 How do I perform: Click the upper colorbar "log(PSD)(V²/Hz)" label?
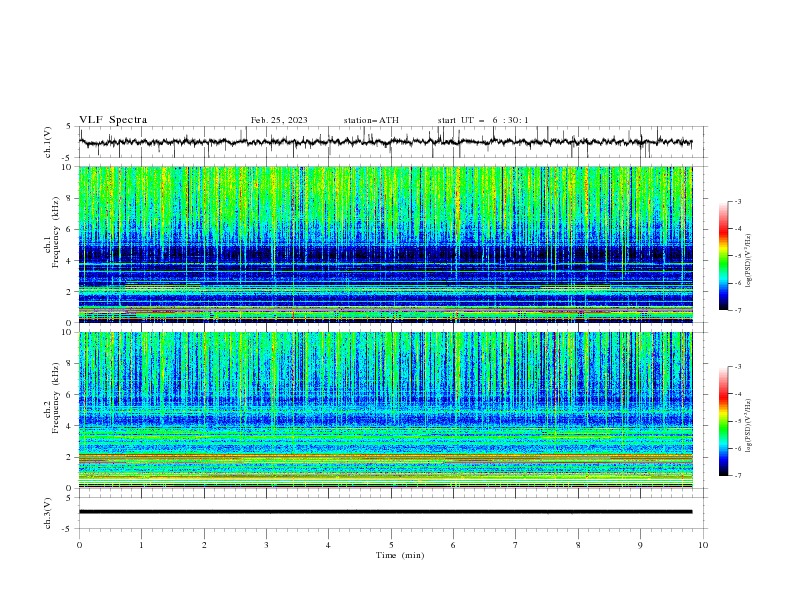749,261
